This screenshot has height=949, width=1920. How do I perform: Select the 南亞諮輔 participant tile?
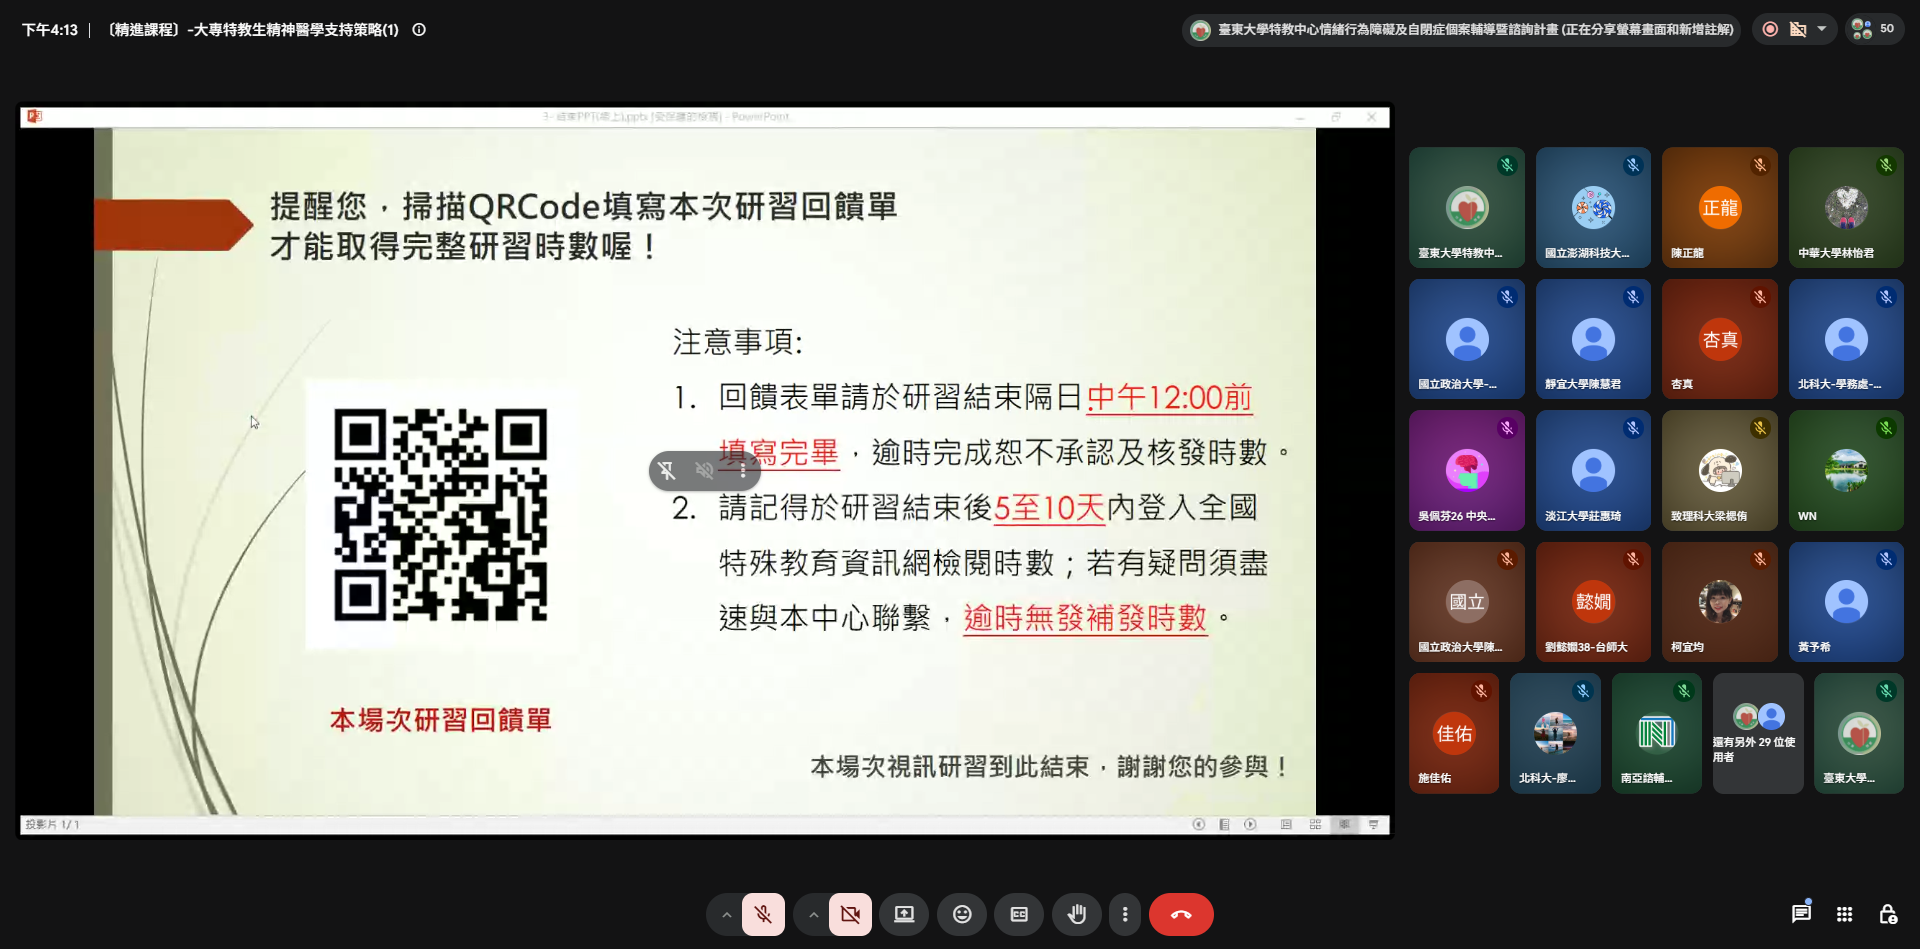(1656, 733)
